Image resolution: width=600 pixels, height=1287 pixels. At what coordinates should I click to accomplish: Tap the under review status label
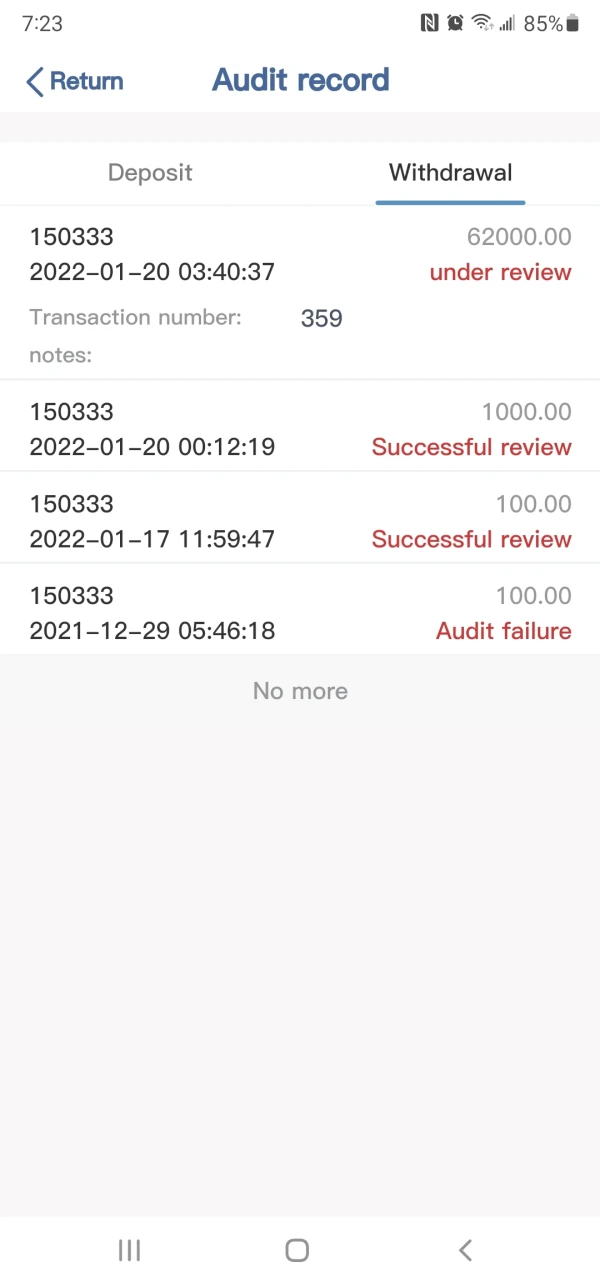click(500, 272)
